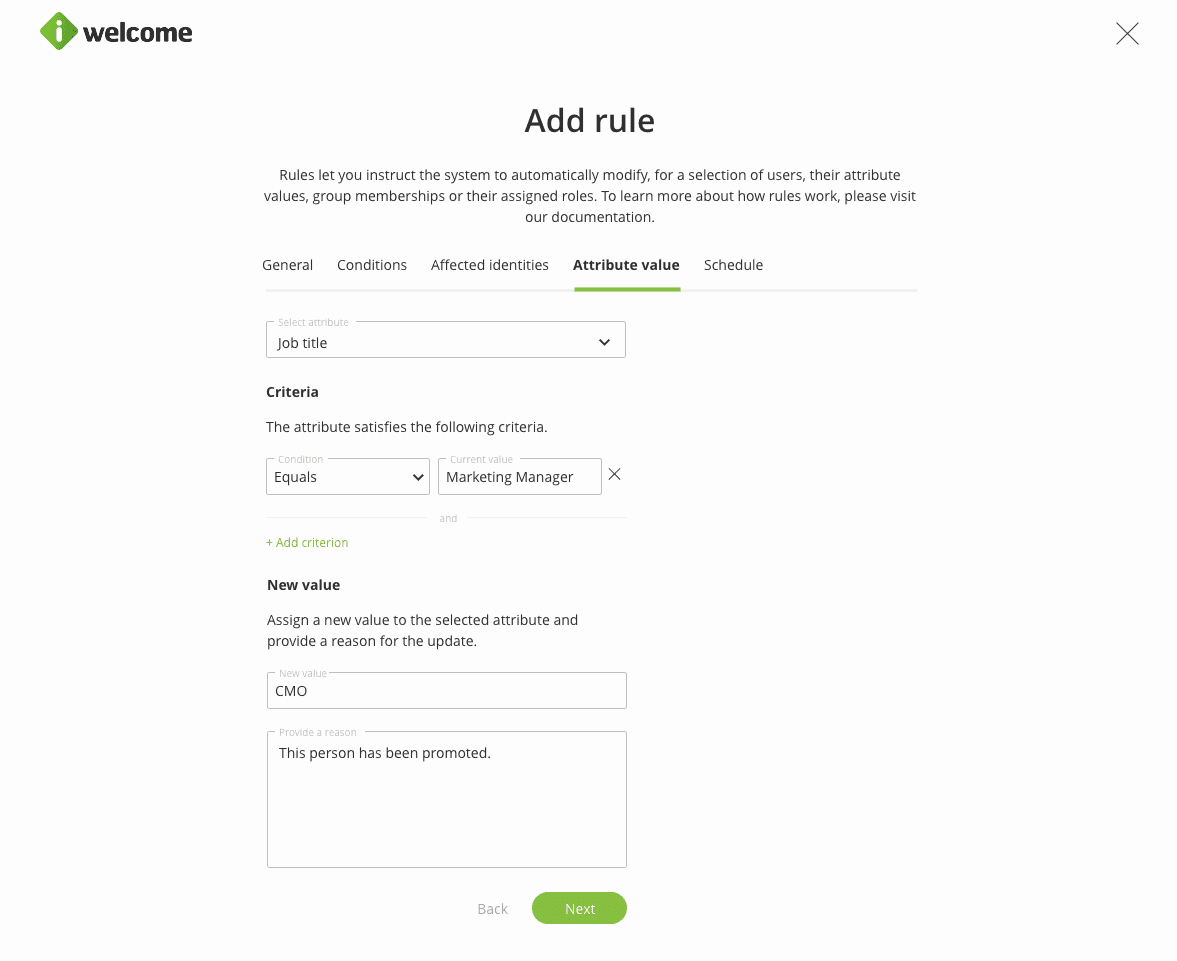Screen dimensions: 1177x961
Task: Click the Equals condition selector
Action: click(x=335, y=478)
